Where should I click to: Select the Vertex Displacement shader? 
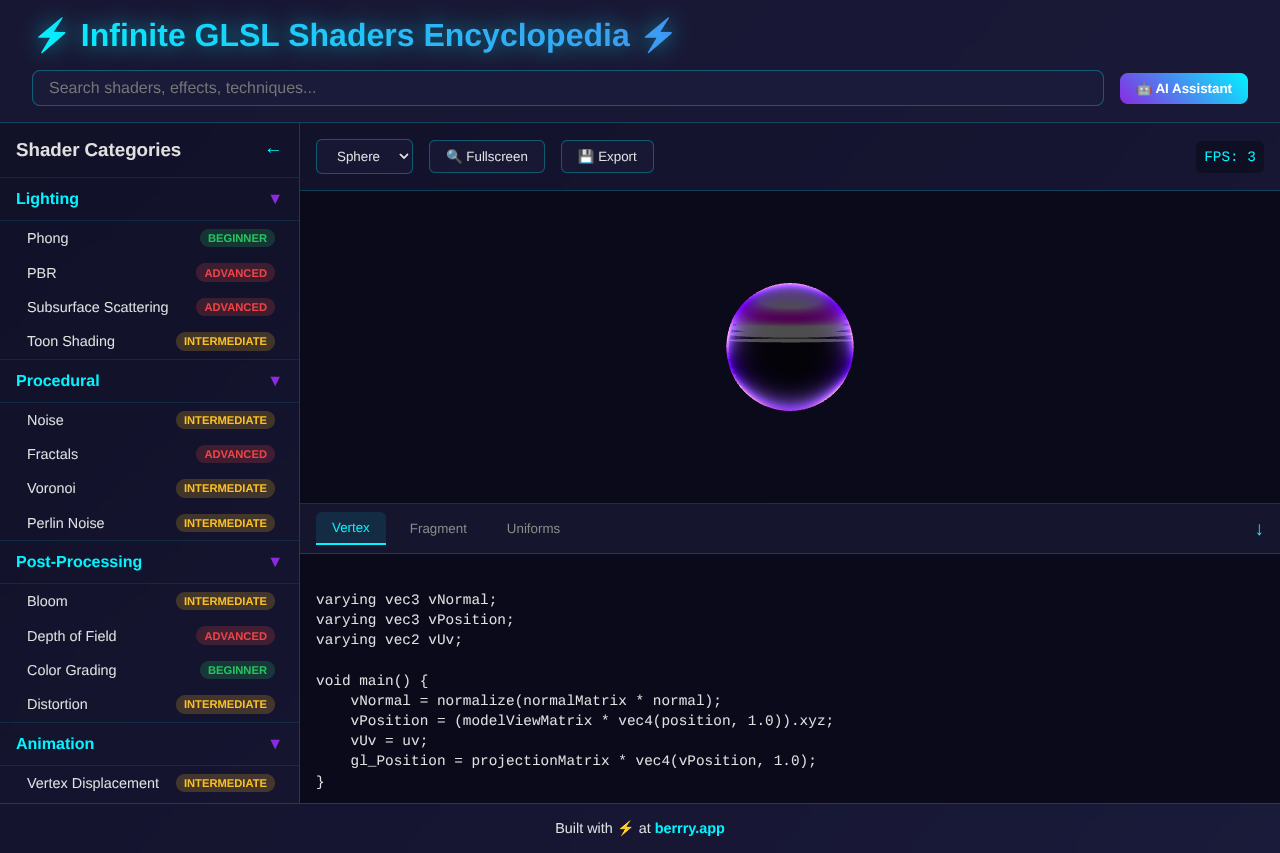(92, 783)
